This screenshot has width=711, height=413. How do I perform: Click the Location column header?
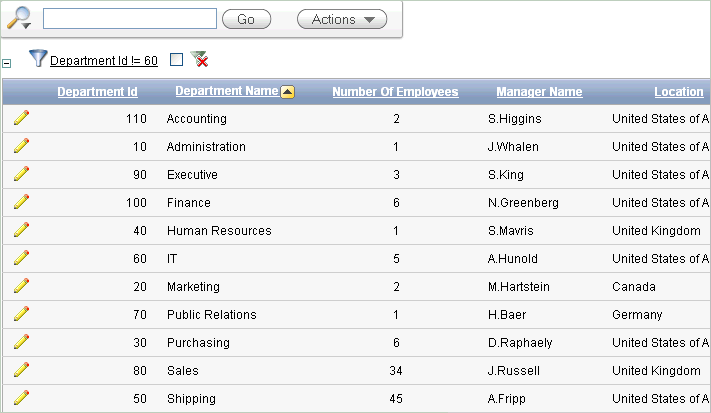(679, 92)
